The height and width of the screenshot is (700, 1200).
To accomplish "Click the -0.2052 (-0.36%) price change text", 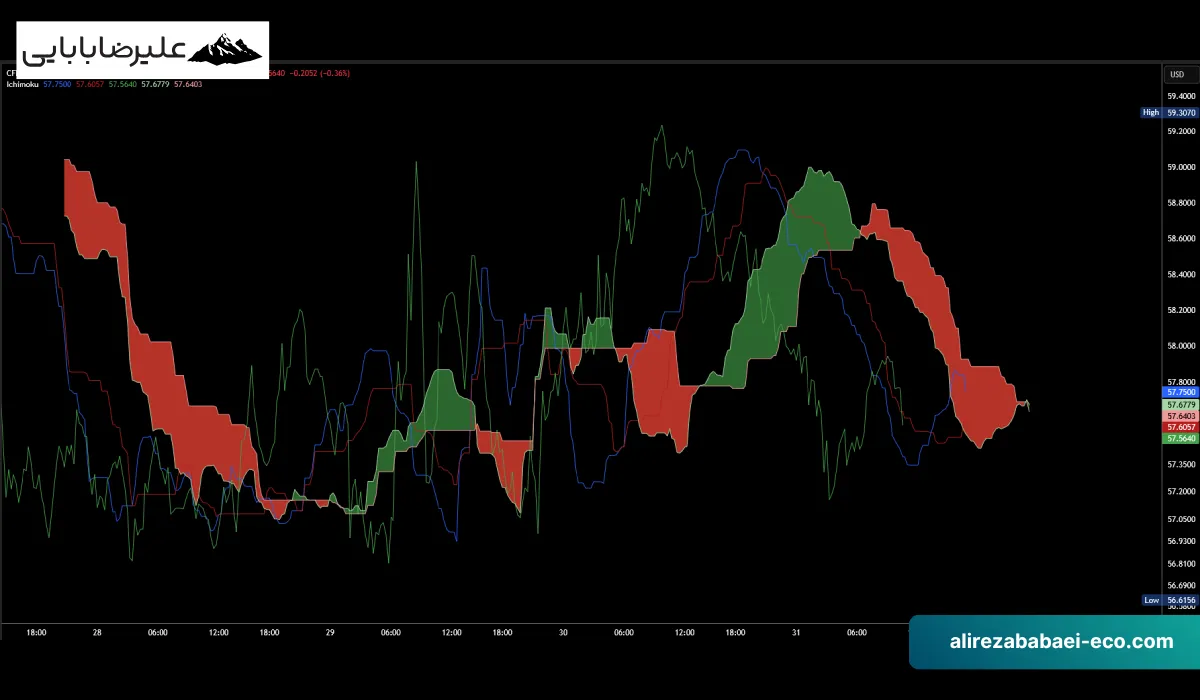I will 320,73.
